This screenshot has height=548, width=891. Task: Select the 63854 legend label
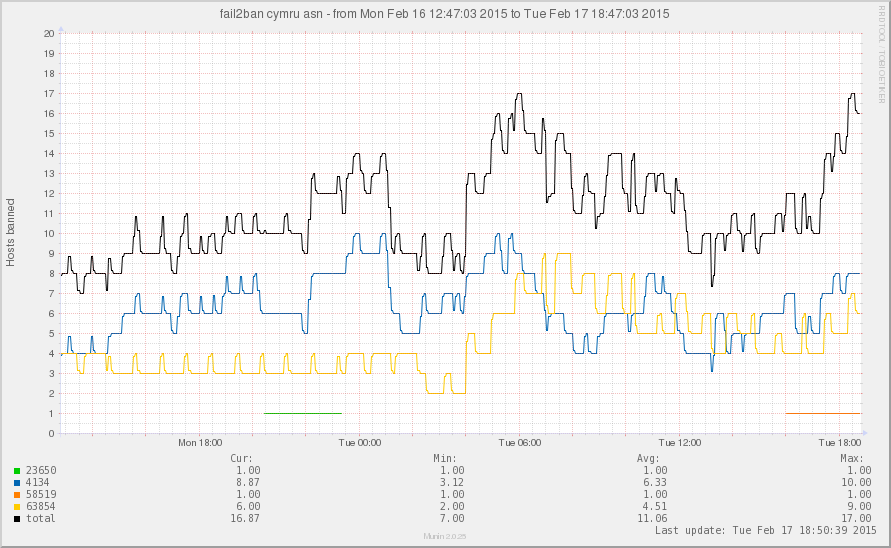pos(40,506)
